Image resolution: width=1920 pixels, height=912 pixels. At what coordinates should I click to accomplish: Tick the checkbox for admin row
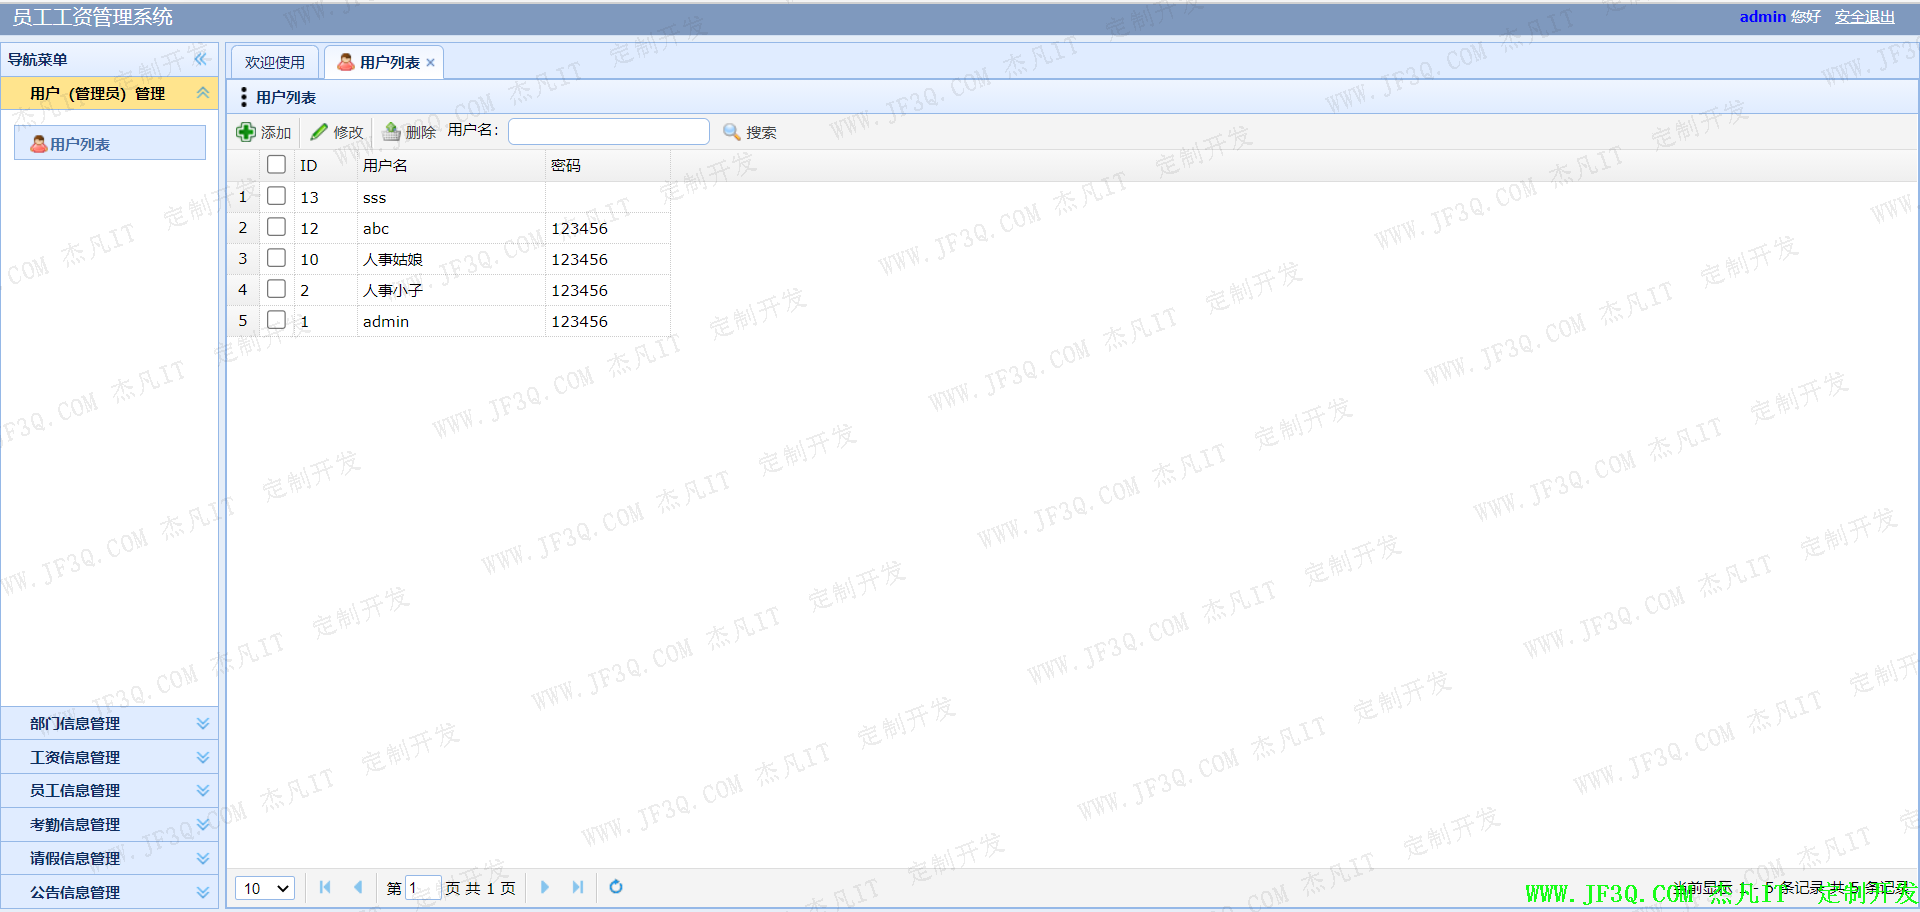277,320
